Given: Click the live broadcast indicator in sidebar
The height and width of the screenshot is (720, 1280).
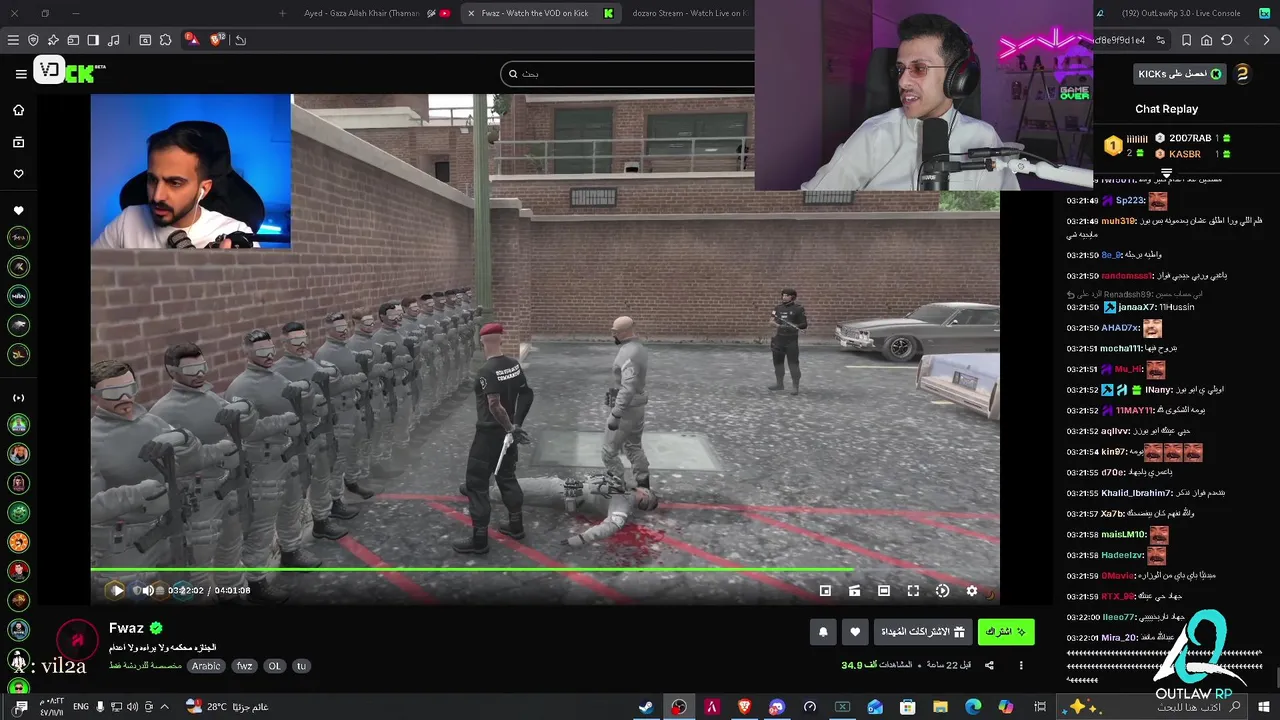Looking at the screenshot, I should (18, 397).
